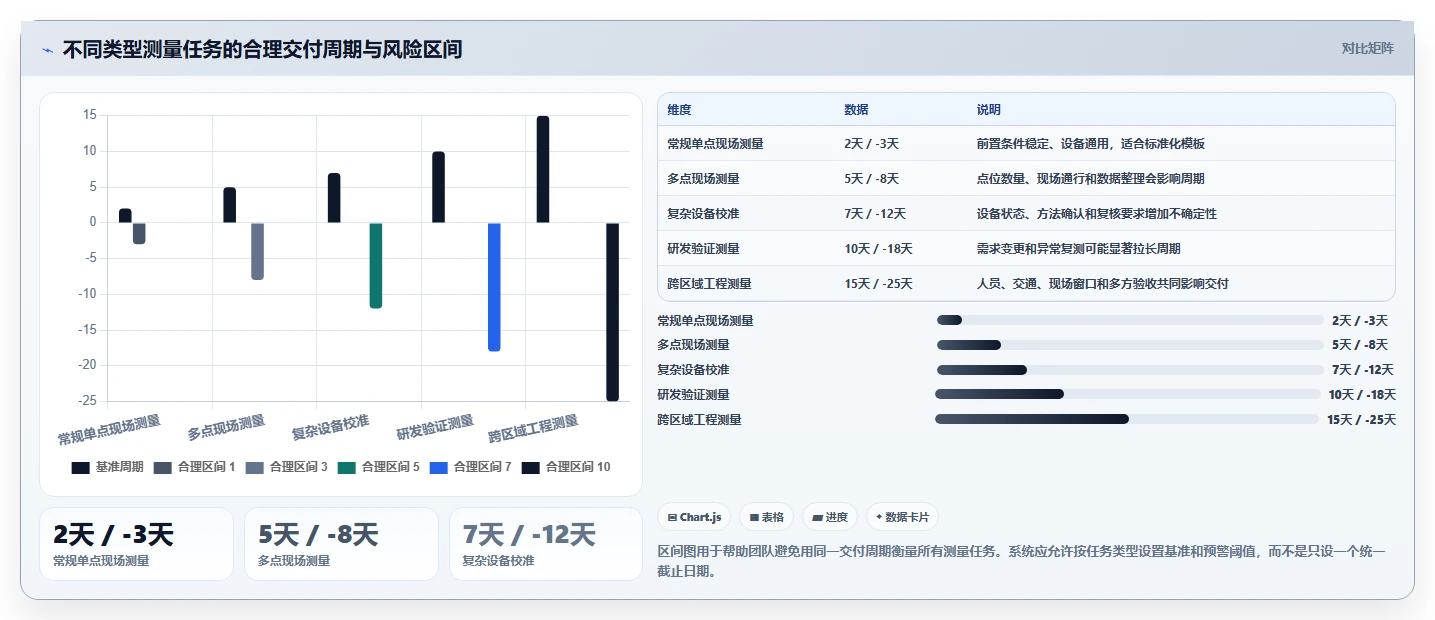Click progress value label 10天 / -18天
This screenshot has height=620, width=1435.
pyautogui.click(x=1362, y=395)
